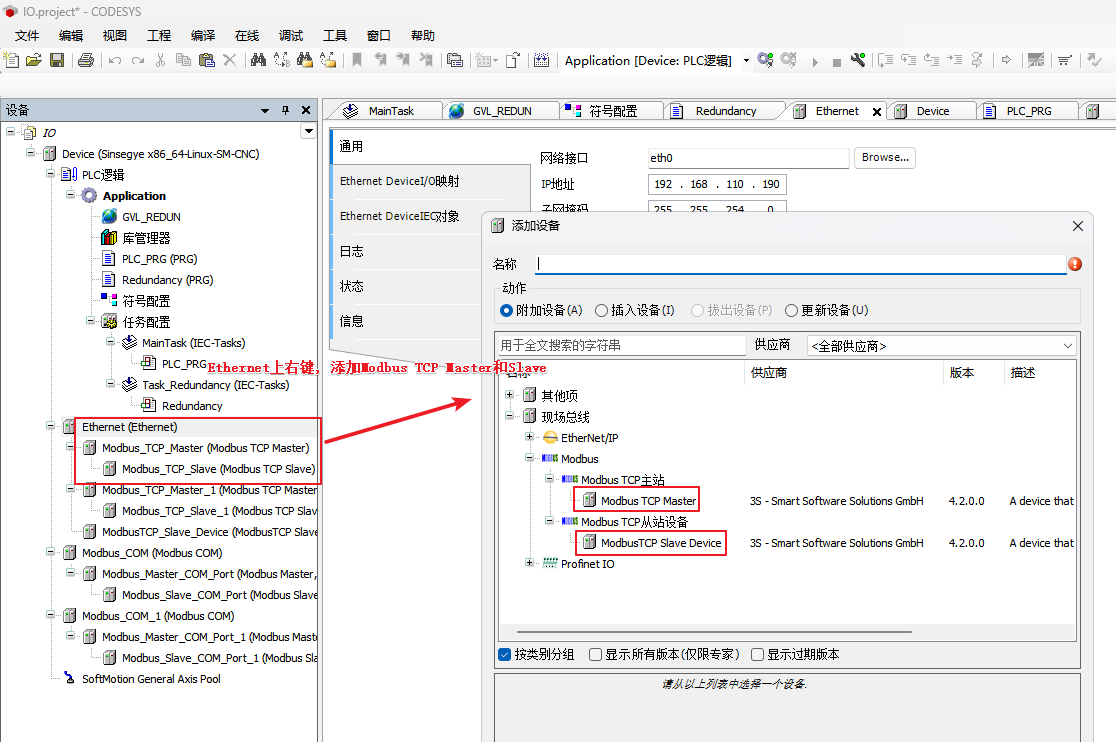Image resolution: width=1116 pixels, height=742 pixels.
Task: Select Modbus TCP Master in device list
Action: coord(648,501)
